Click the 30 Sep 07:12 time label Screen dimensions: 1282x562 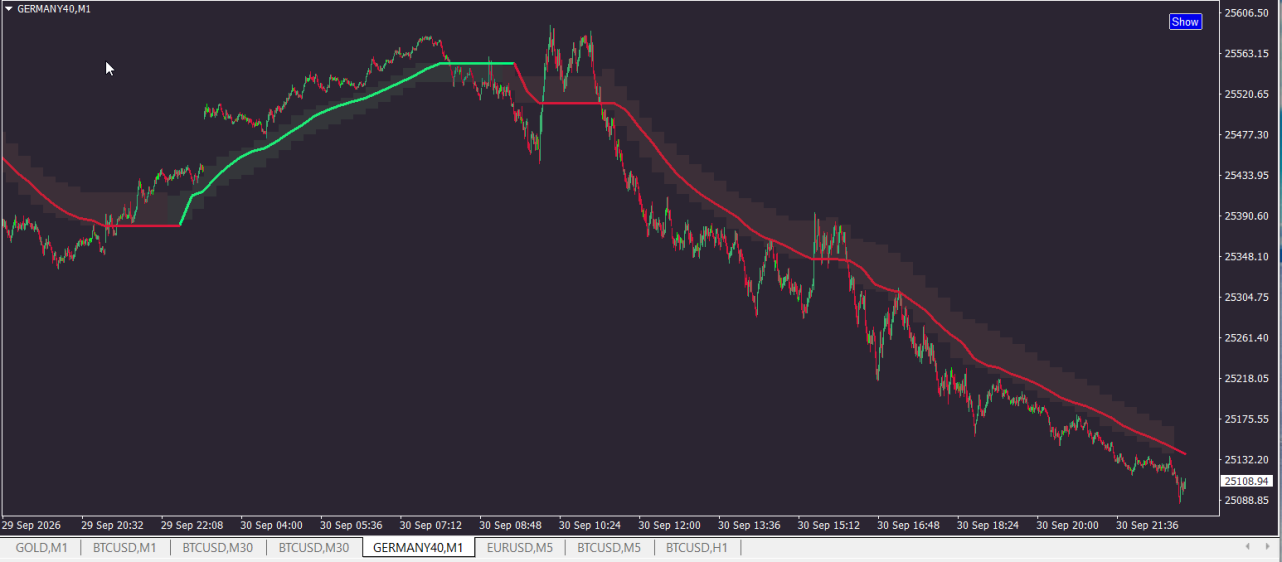coord(431,525)
